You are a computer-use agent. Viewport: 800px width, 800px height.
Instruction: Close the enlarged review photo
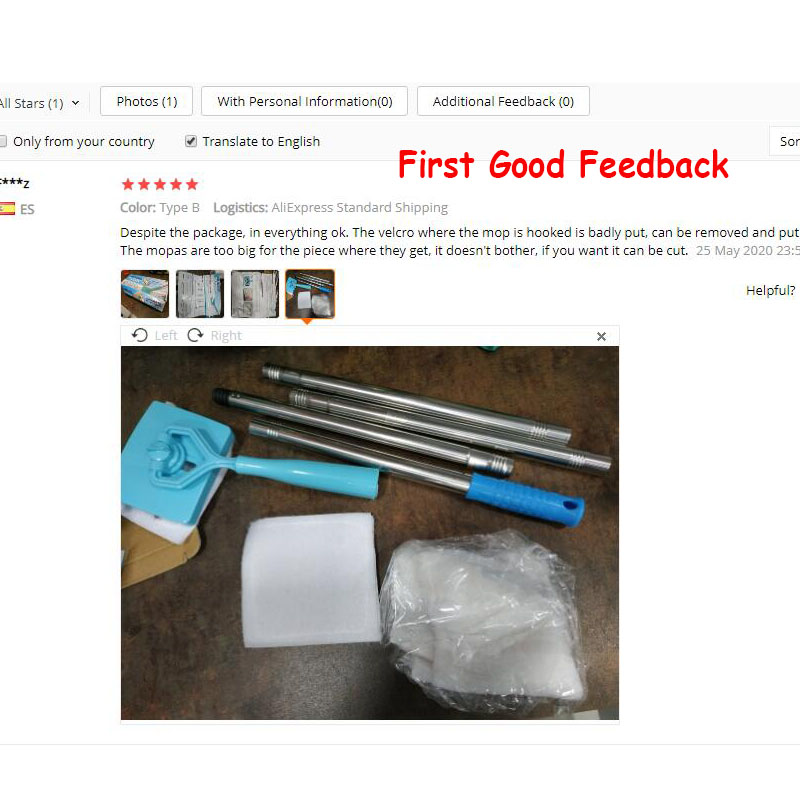(x=602, y=336)
